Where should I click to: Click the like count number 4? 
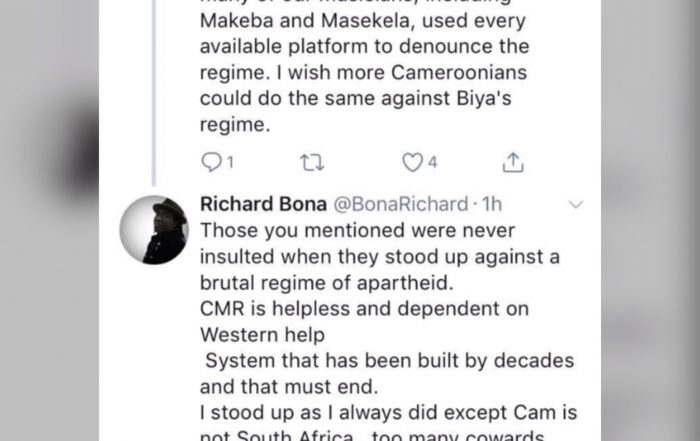tap(432, 162)
